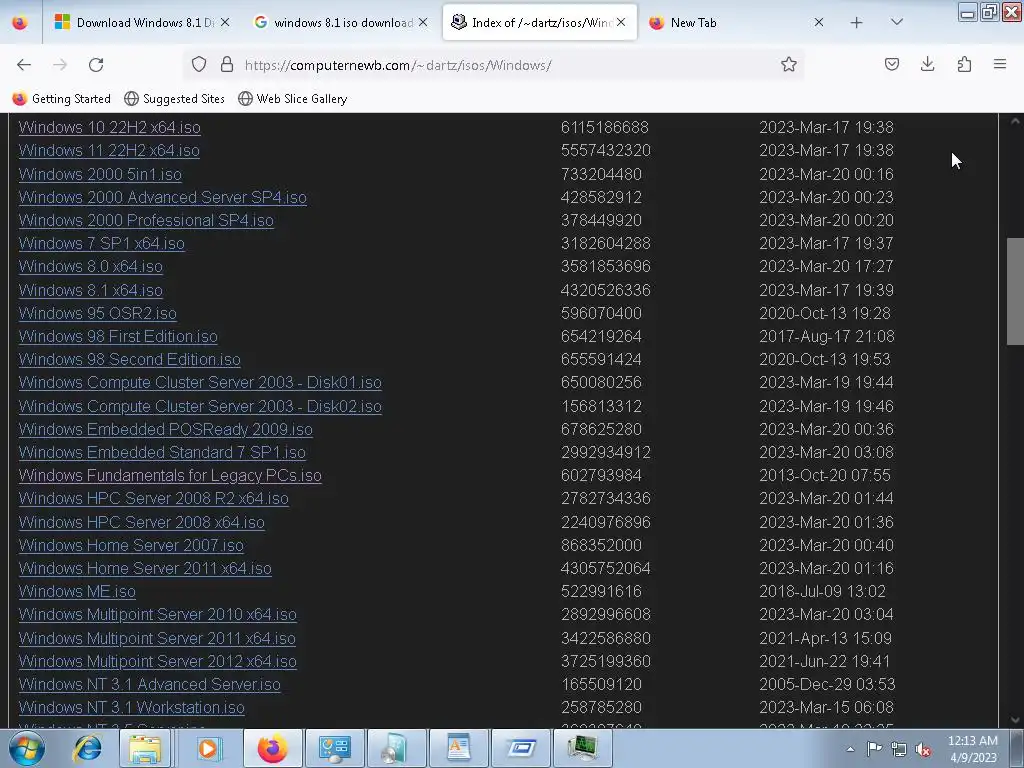Open the taskbar clock and date
The height and width of the screenshot is (768, 1024).
(973, 749)
